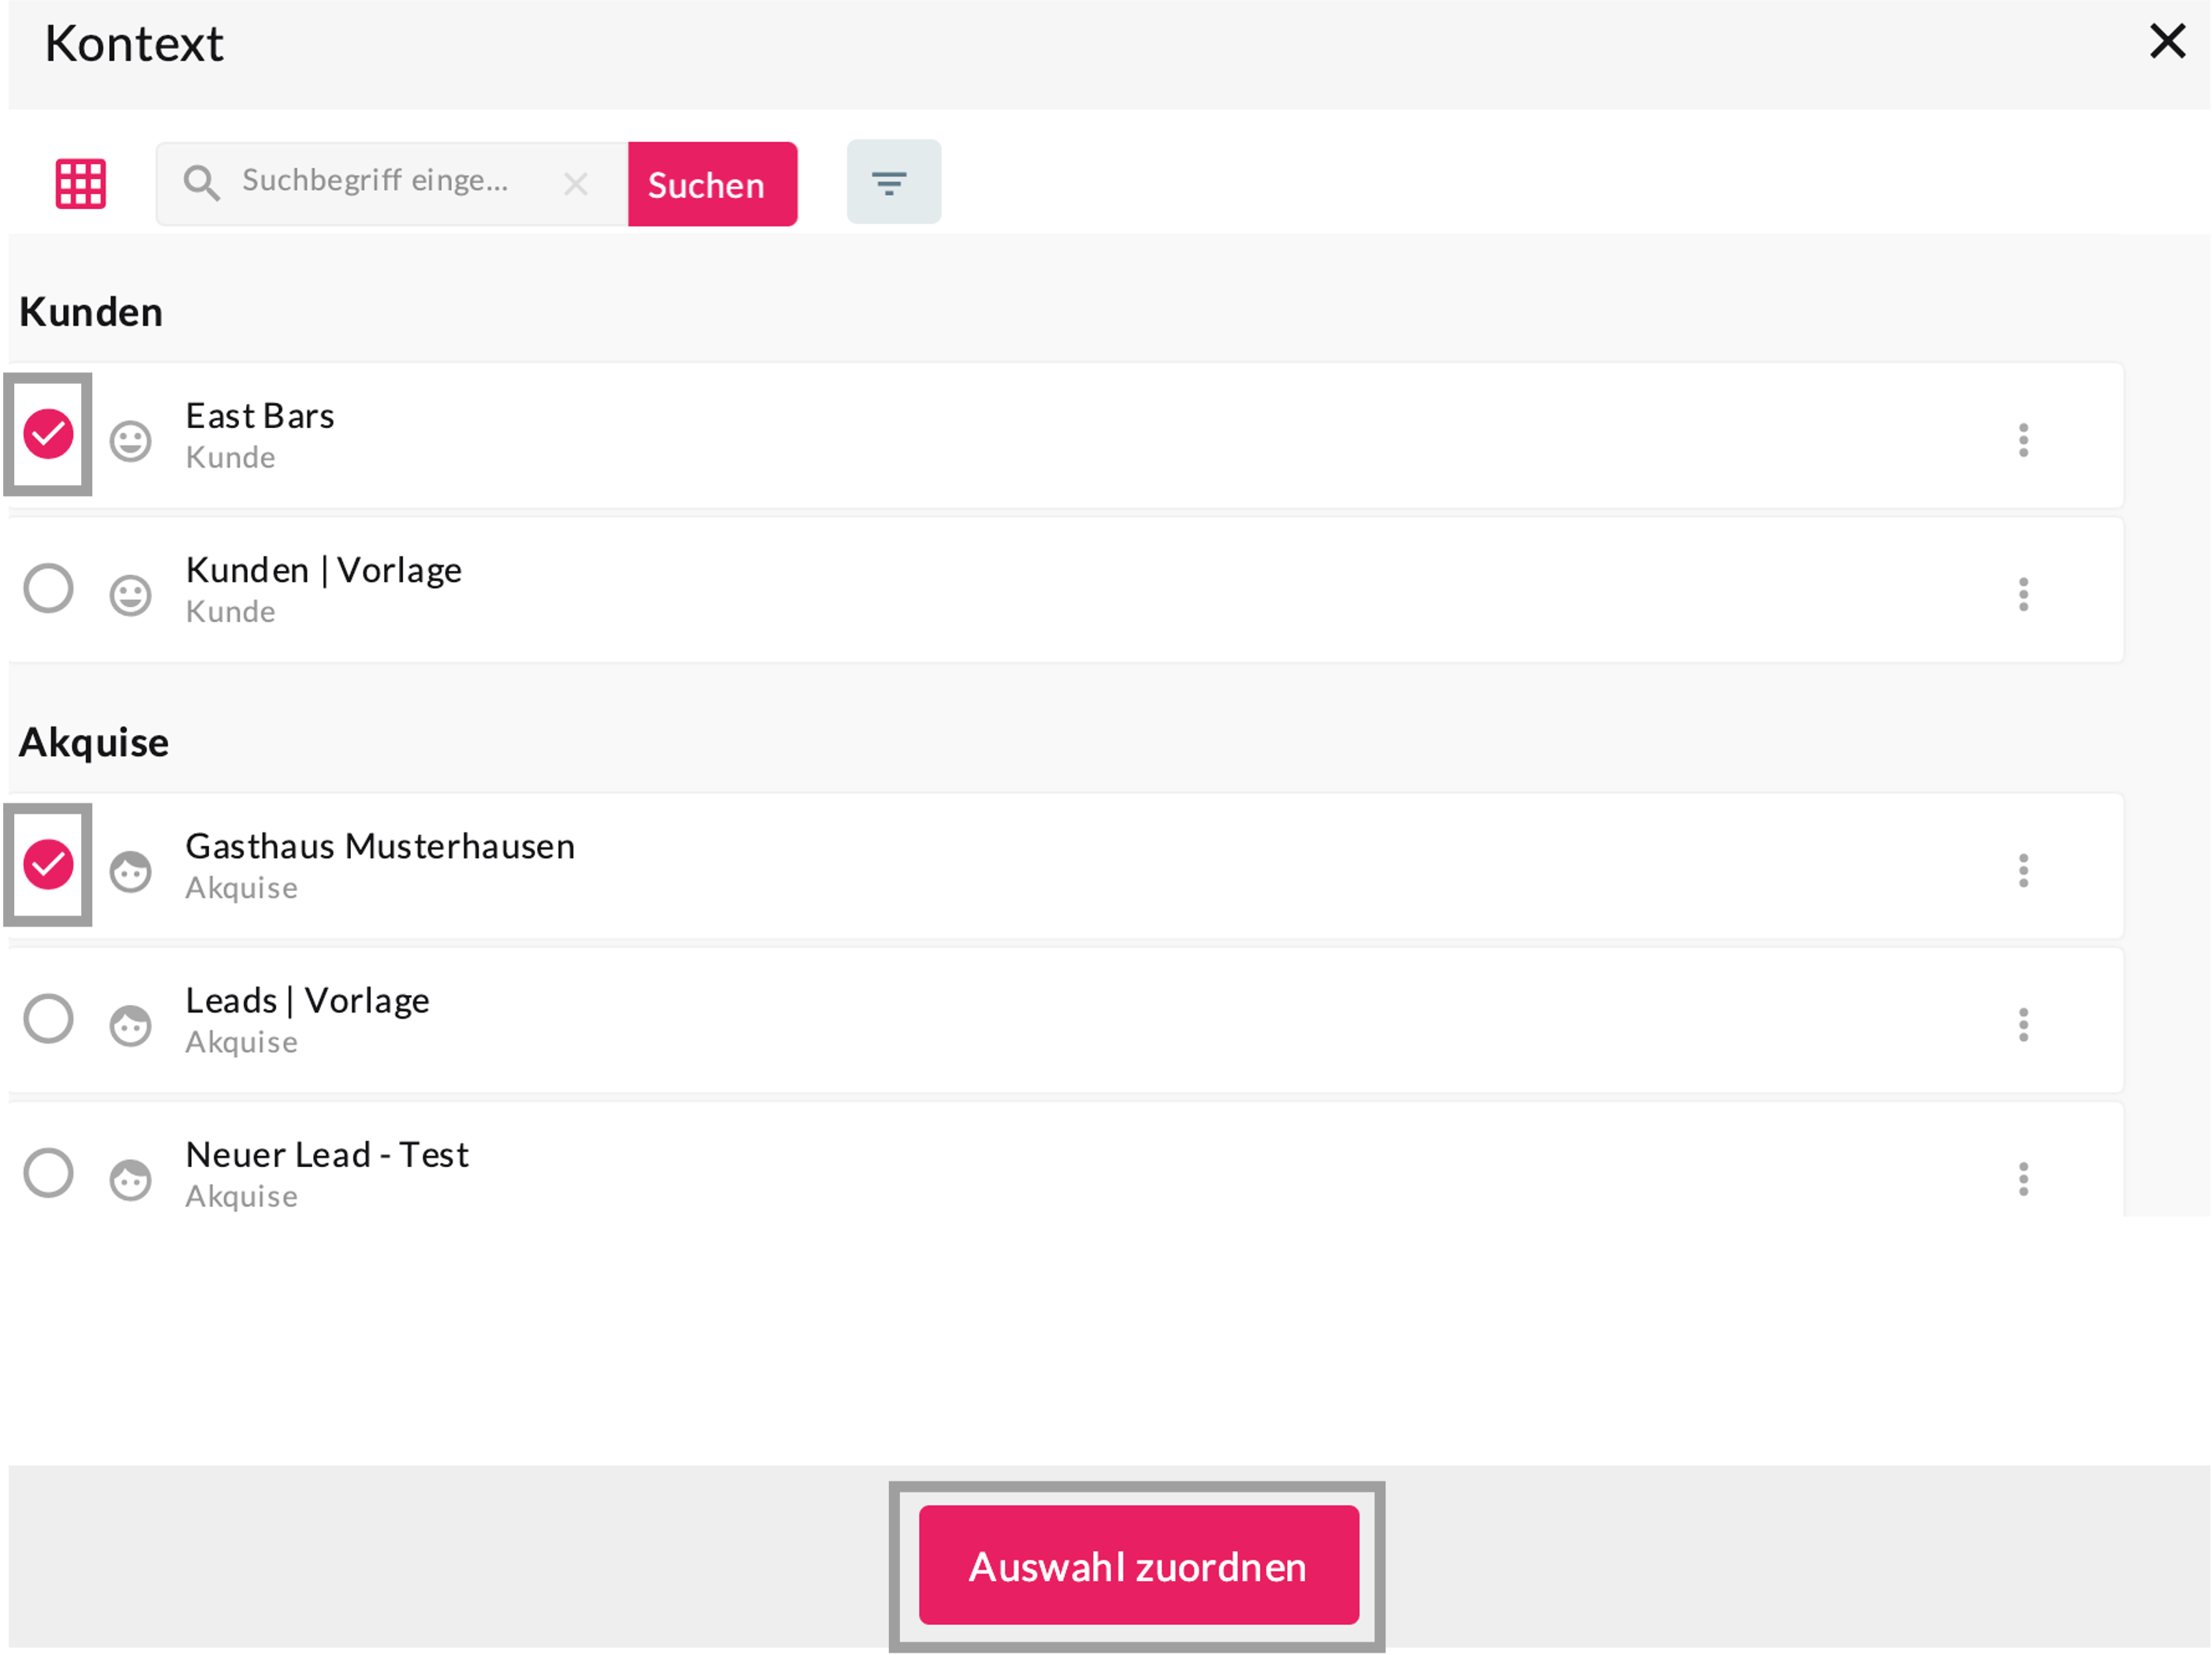The image size is (2212, 1655).
Task: Uncheck the East Bars selection
Action: tap(48, 434)
